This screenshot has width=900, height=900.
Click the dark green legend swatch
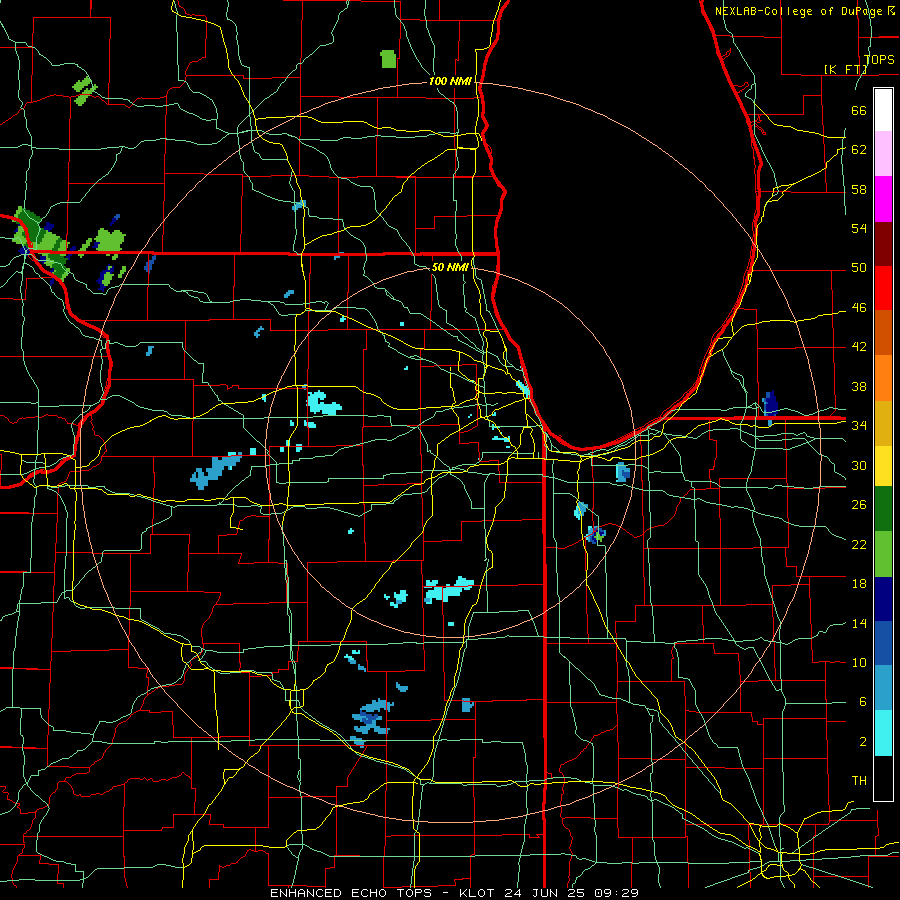pos(883,509)
